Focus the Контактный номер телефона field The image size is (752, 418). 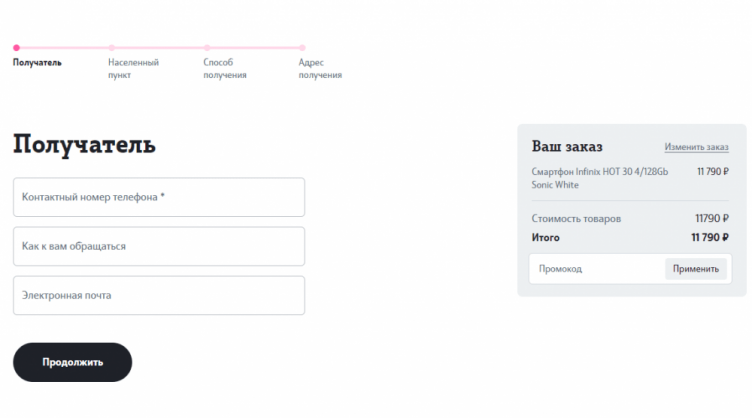[159, 197]
